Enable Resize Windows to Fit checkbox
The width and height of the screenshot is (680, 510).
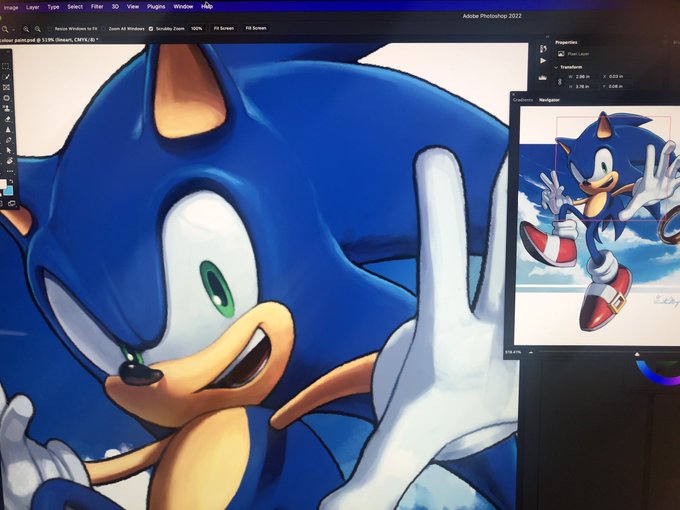click(x=50, y=29)
